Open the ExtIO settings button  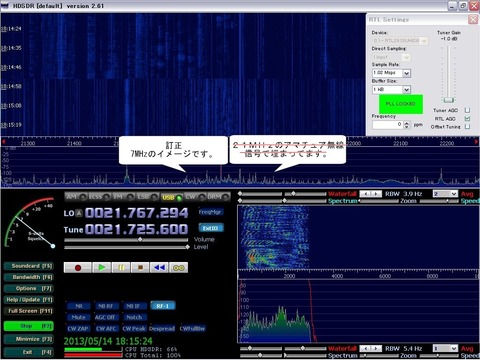[x=211, y=228]
